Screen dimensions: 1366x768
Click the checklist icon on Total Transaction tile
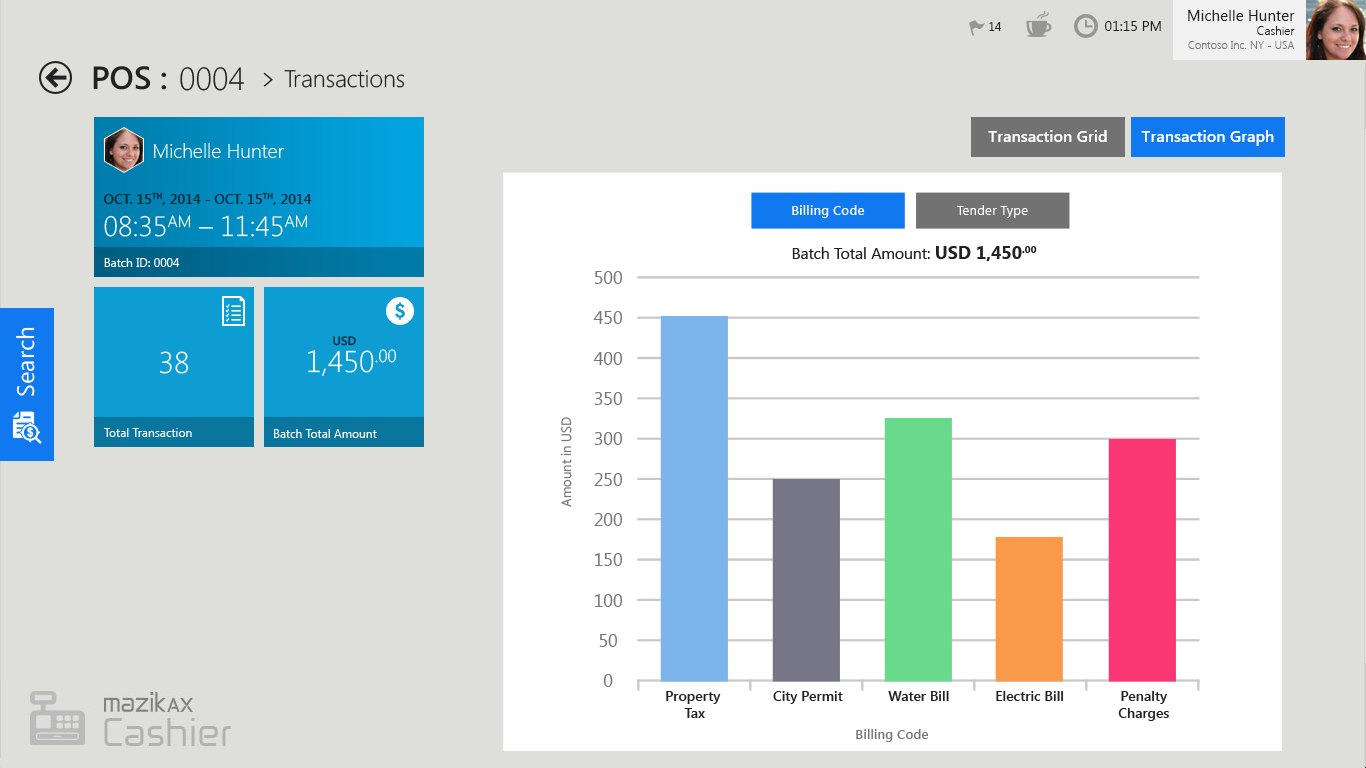coord(233,311)
